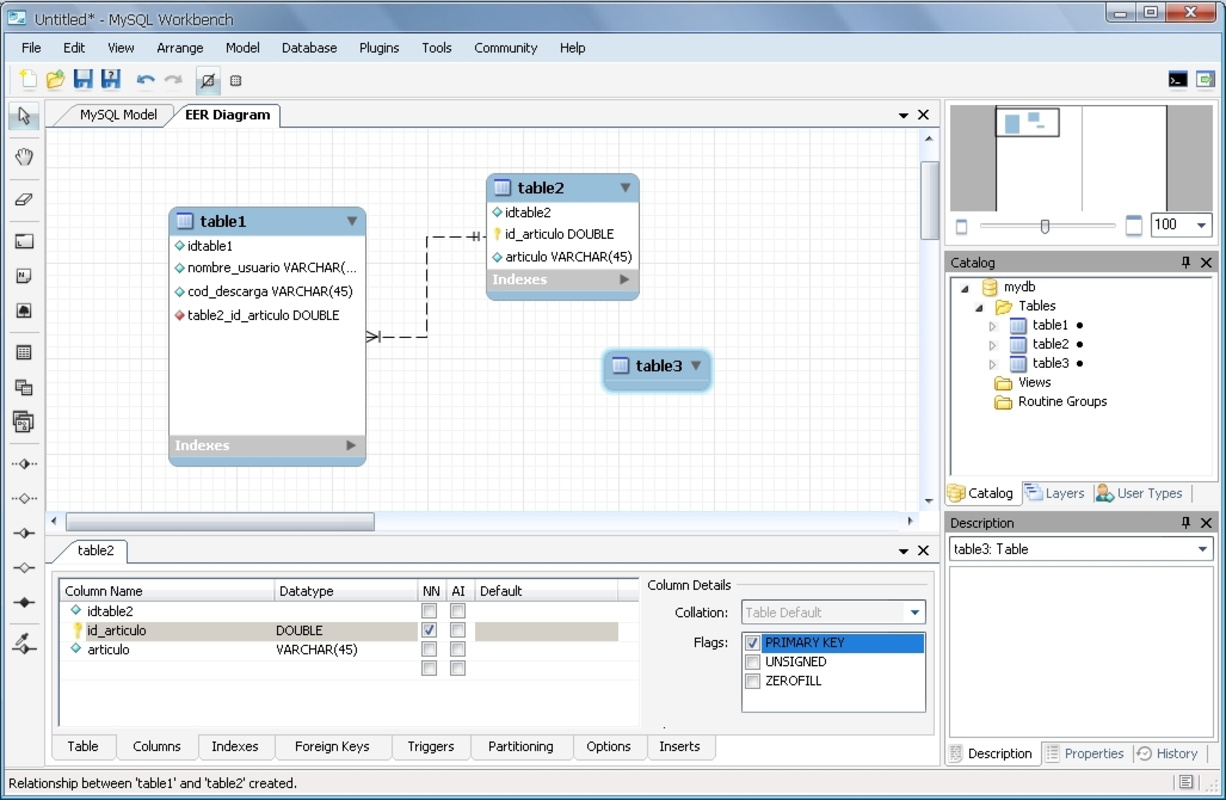This screenshot has height=800, width=1226.
Task: Click the place new table tool
Action: [x=24, y=352]
